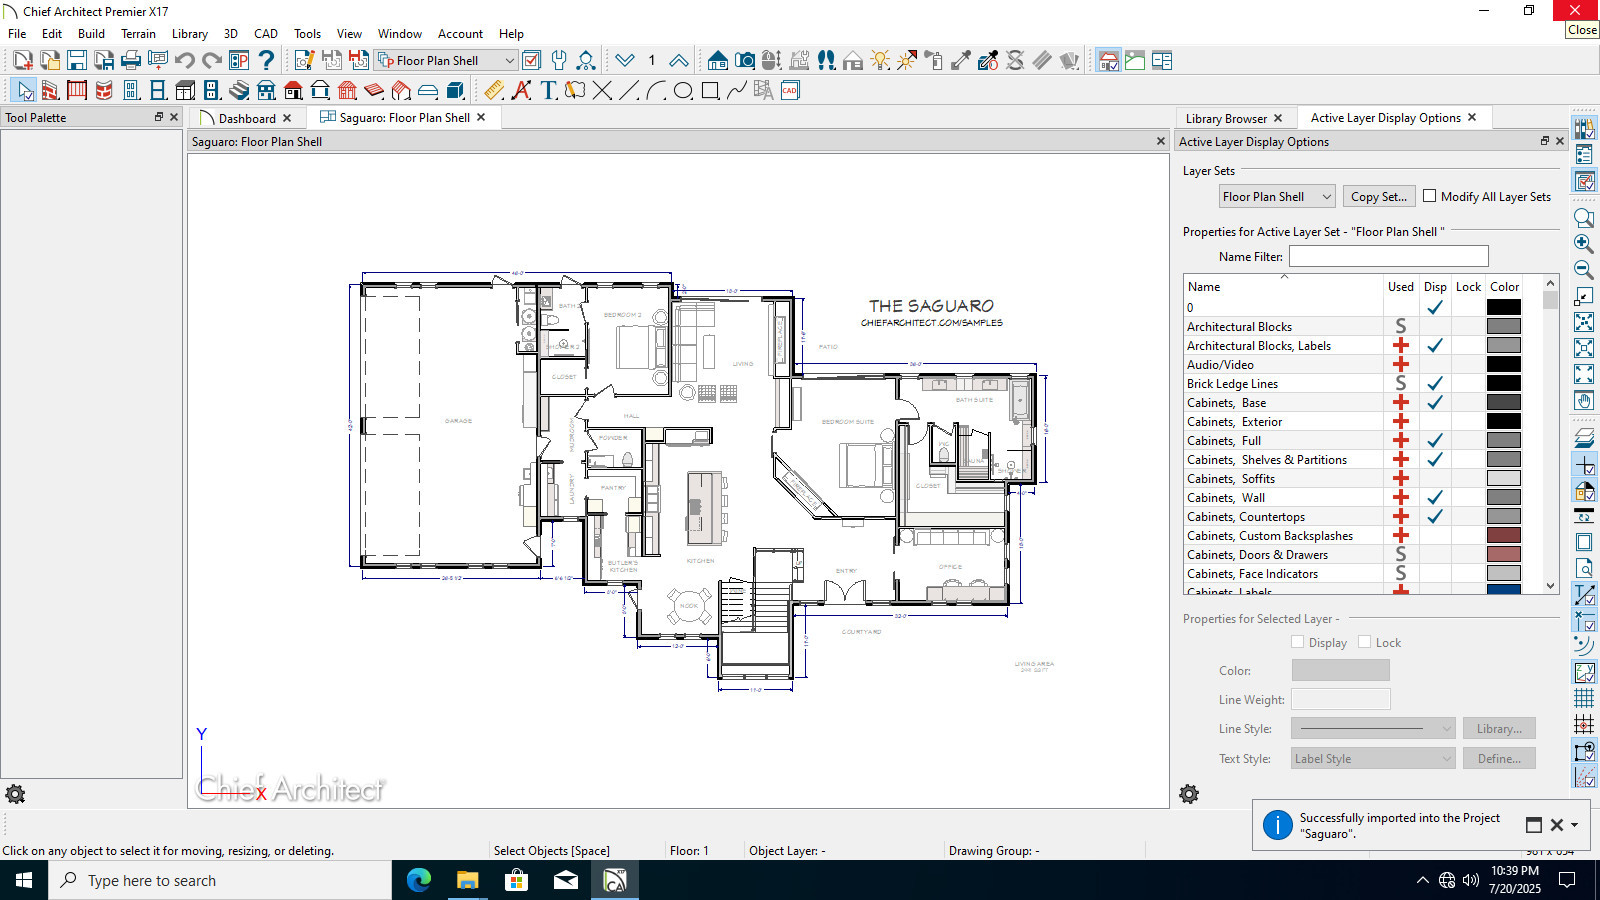Switch to the Library Browser tab
Screen dimensions: 1600x900
point(1226,118)
